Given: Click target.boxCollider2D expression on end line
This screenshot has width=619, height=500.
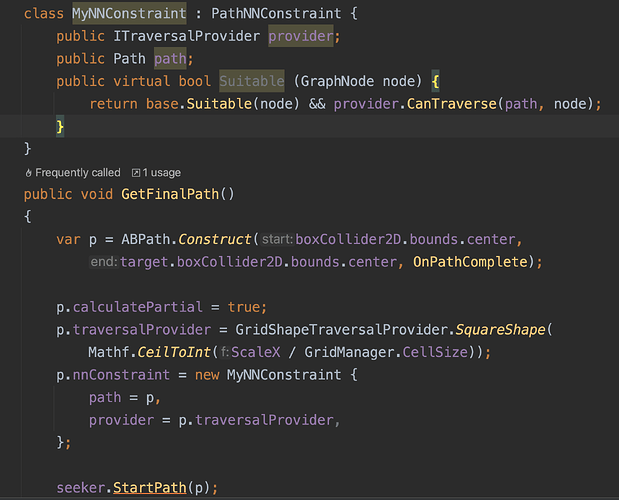Looking at the screenshot, I should click(x=201, y=262).
